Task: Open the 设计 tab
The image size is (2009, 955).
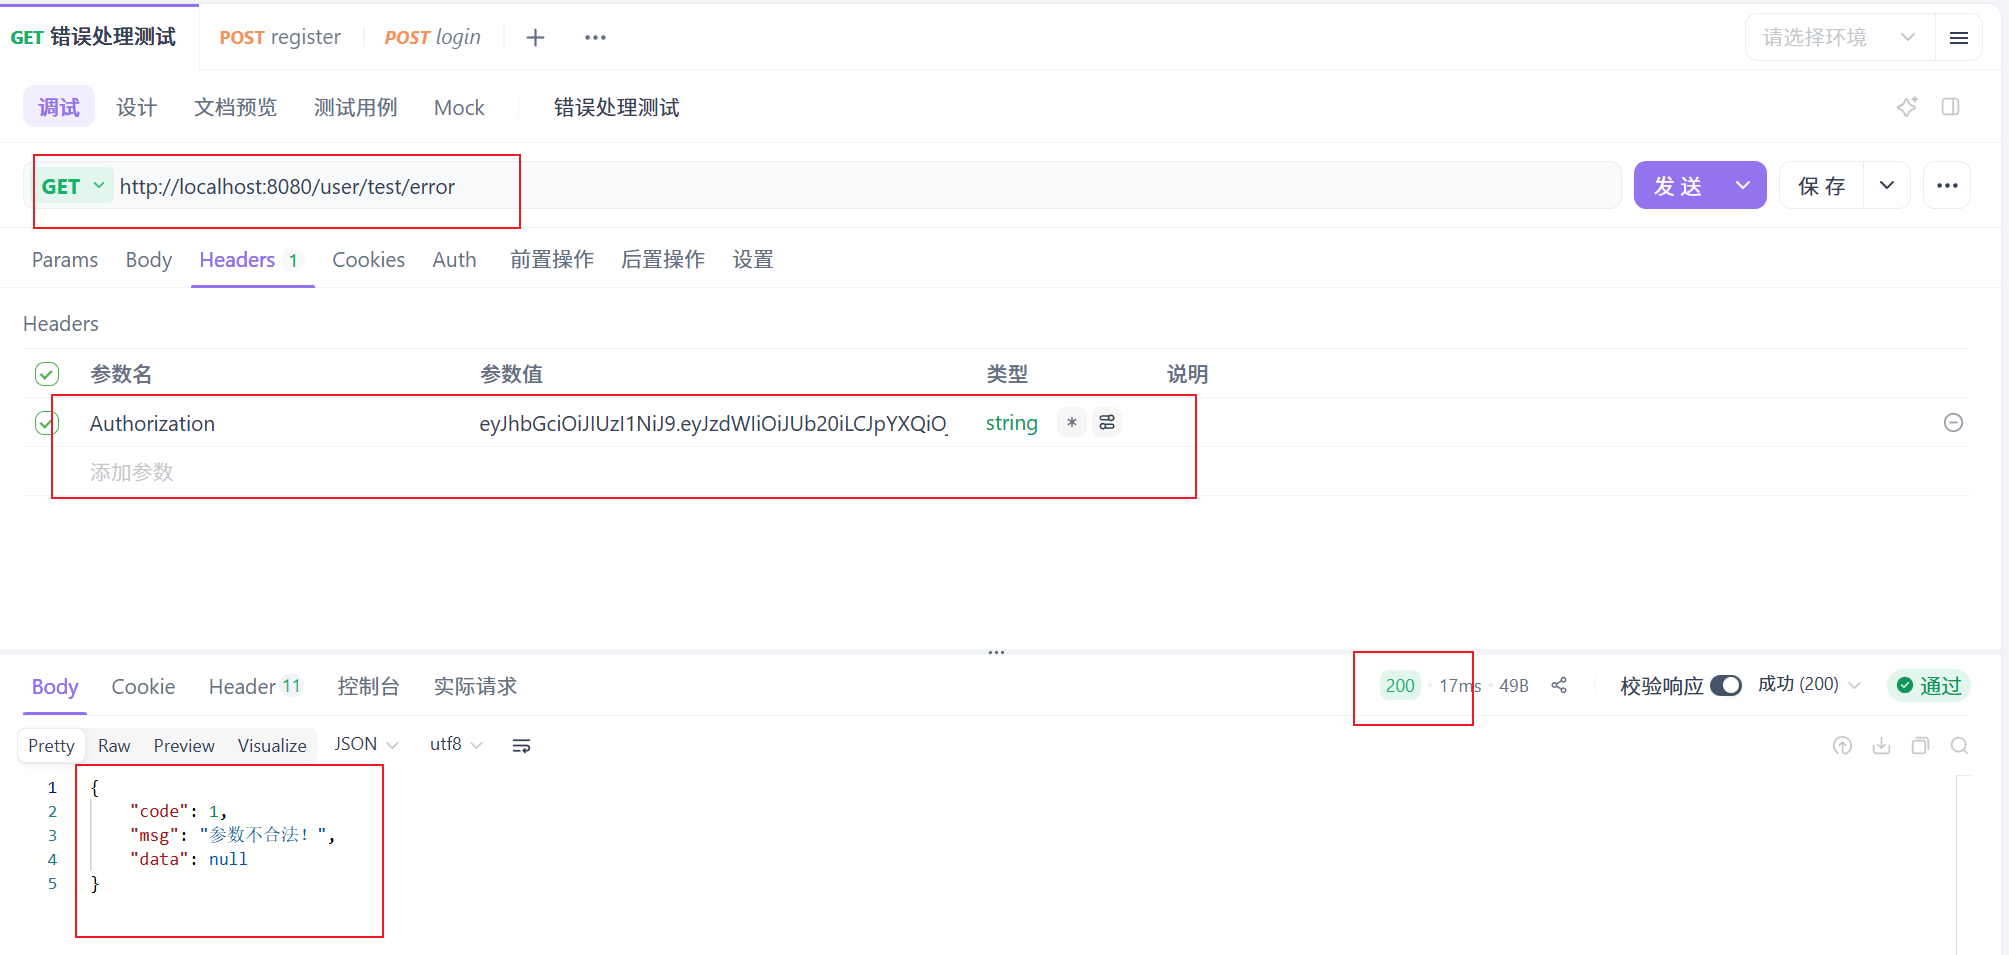Action: point(136,107)
